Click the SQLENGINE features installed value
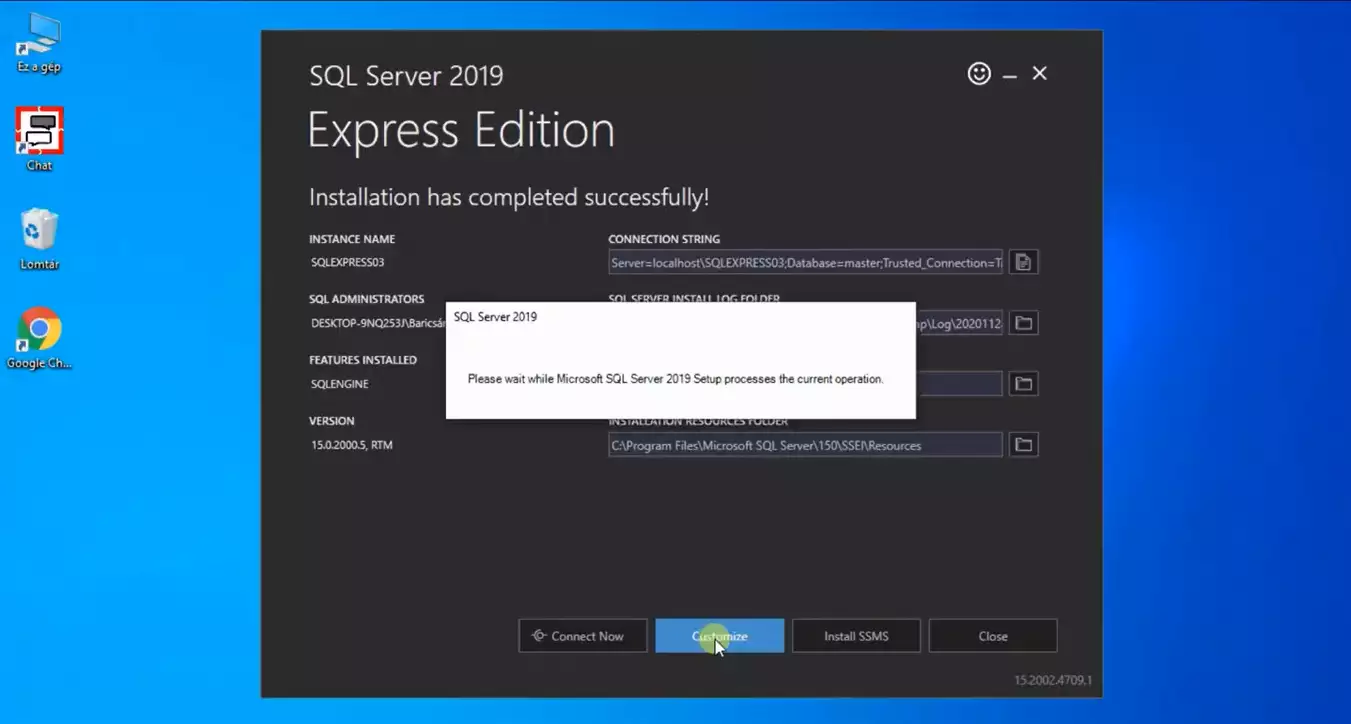The height and width of the screenshot is (724, 1351). 340,384
